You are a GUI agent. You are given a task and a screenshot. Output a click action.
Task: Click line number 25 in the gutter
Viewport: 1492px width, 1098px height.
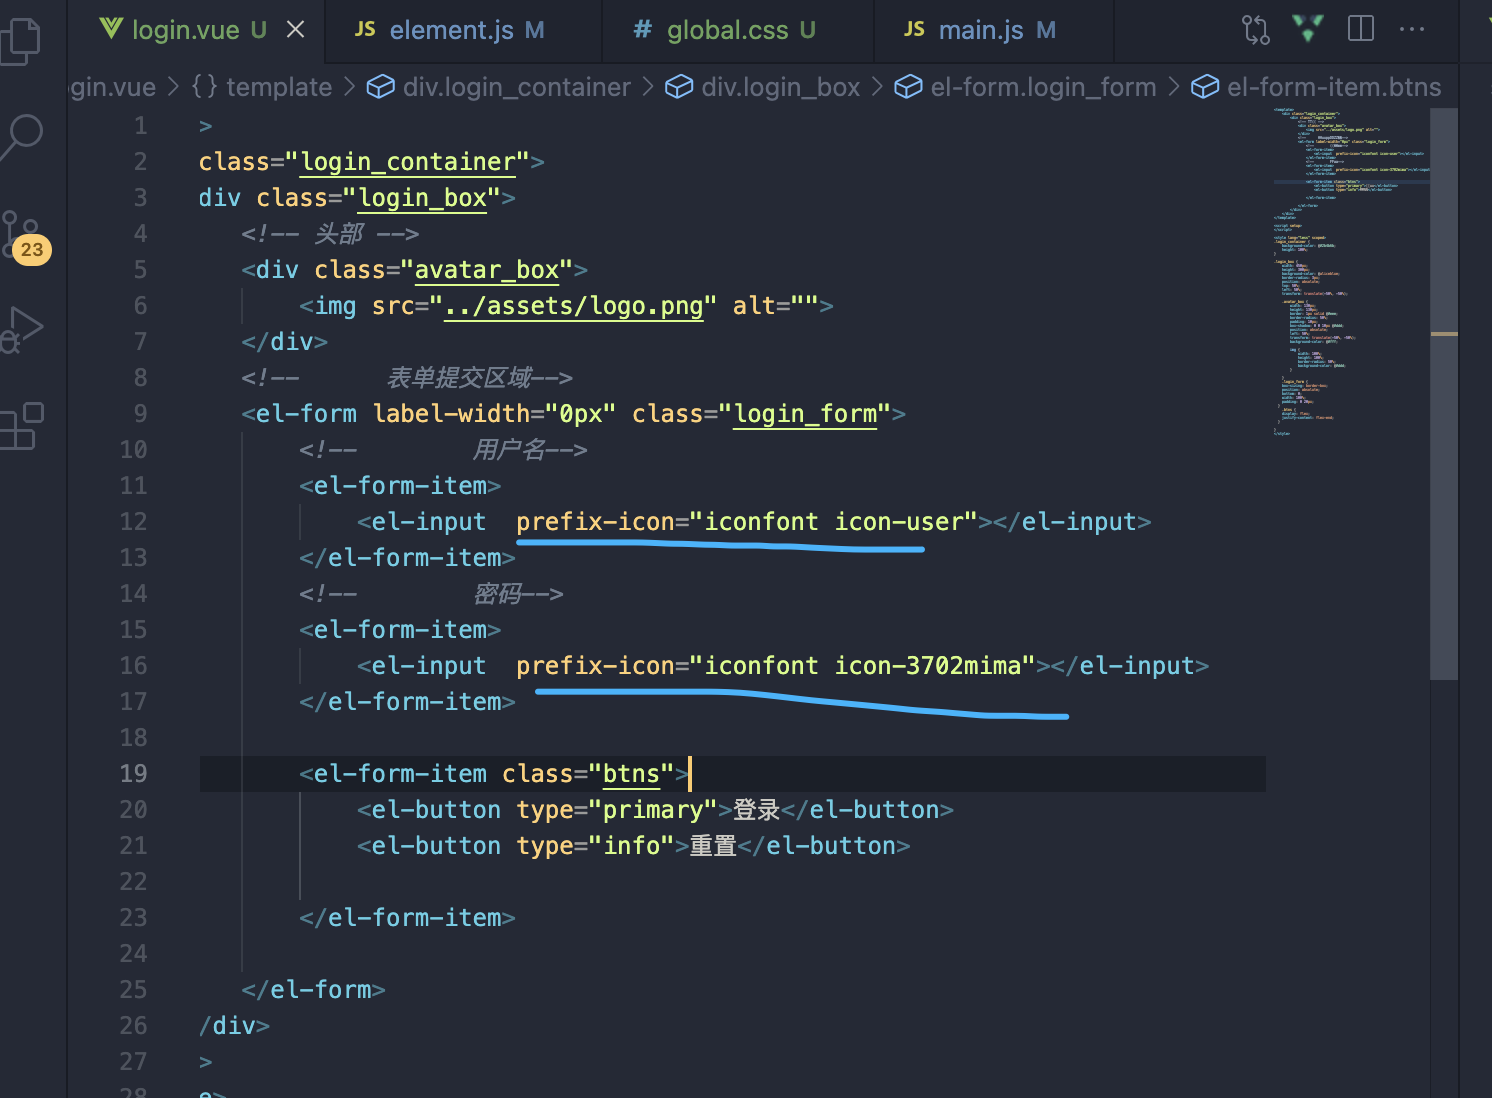pyautogui.click(x=133, y=990)
